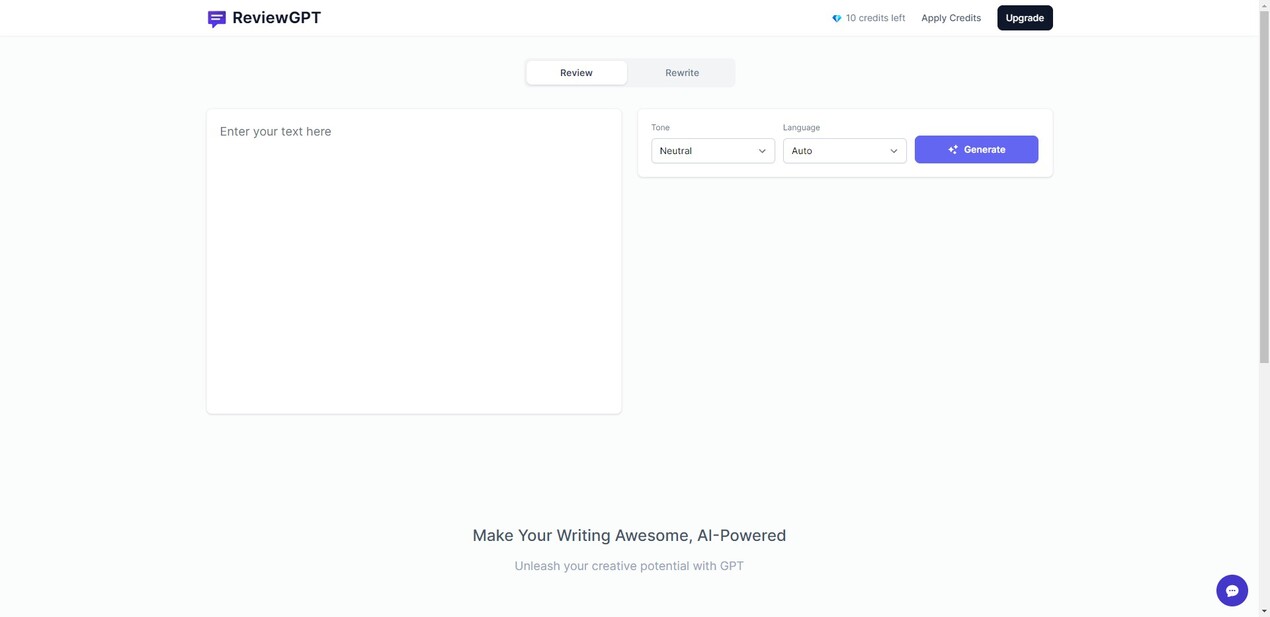Open the chat support bubble
The width and height of the screenshot is (1270, 617).
(1232, 590)
